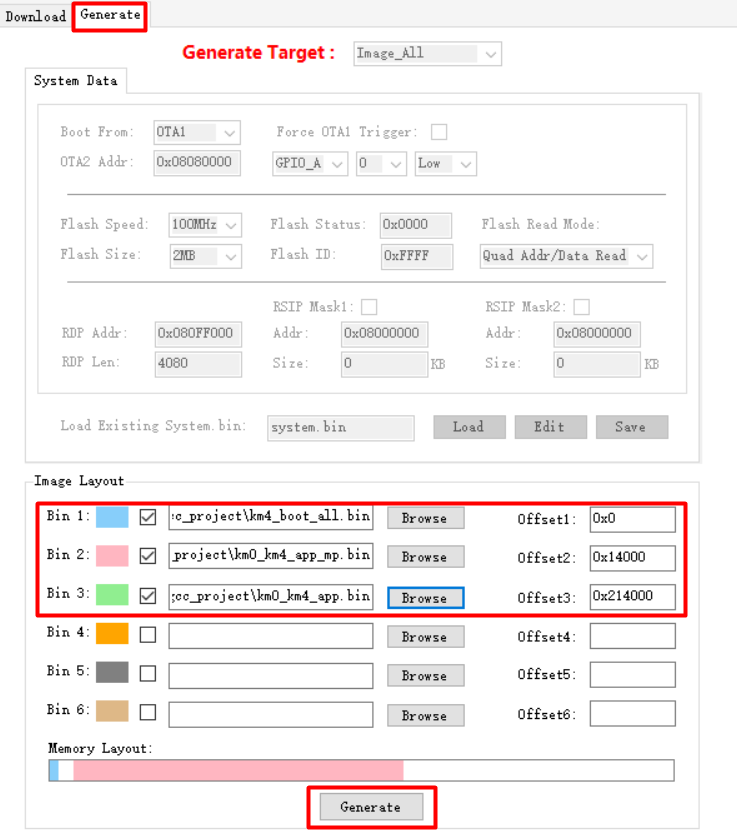Uncheck the Bin 2 checkbox

[148, 556]
